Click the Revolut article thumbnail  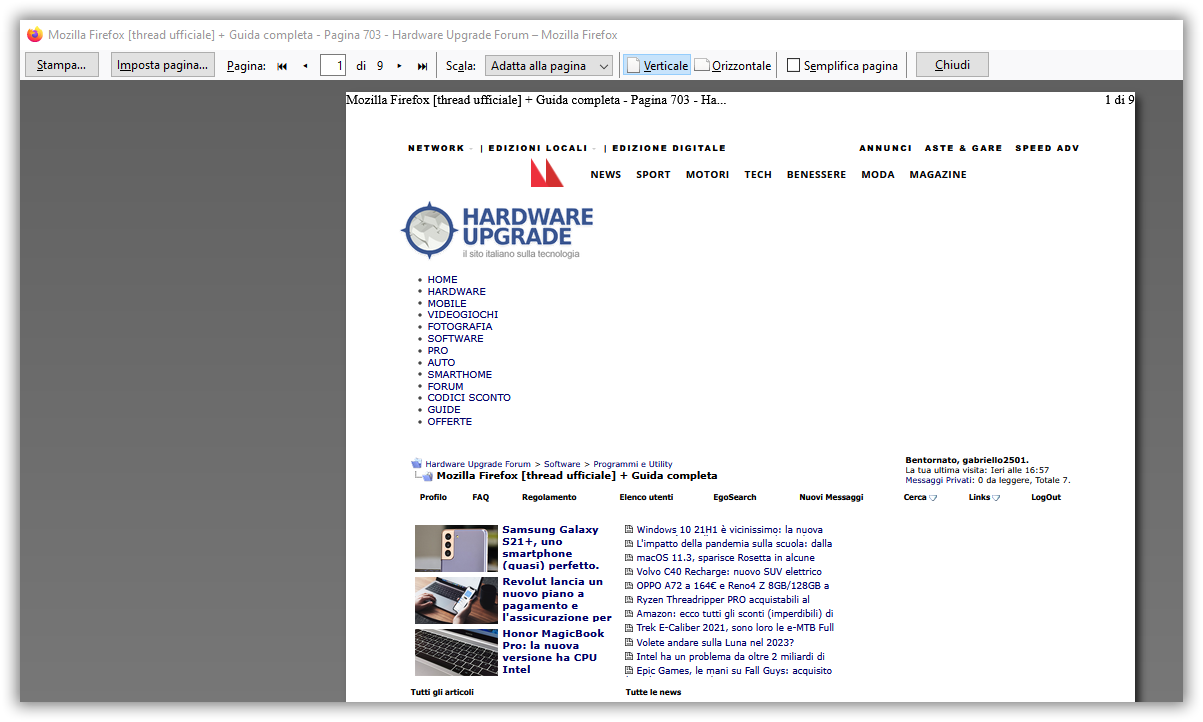456,601
